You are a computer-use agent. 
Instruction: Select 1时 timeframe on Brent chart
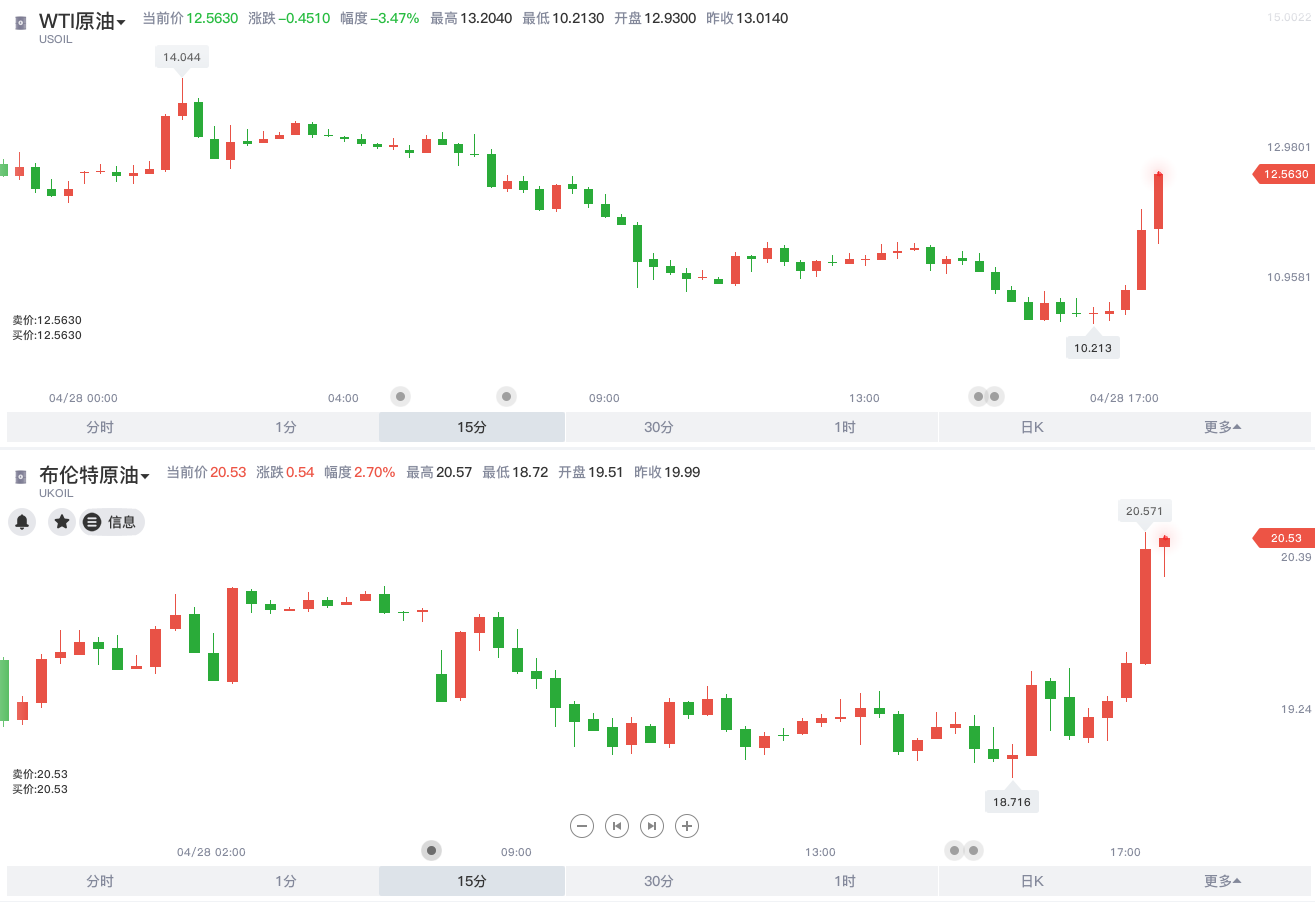[x=843, y=880]
